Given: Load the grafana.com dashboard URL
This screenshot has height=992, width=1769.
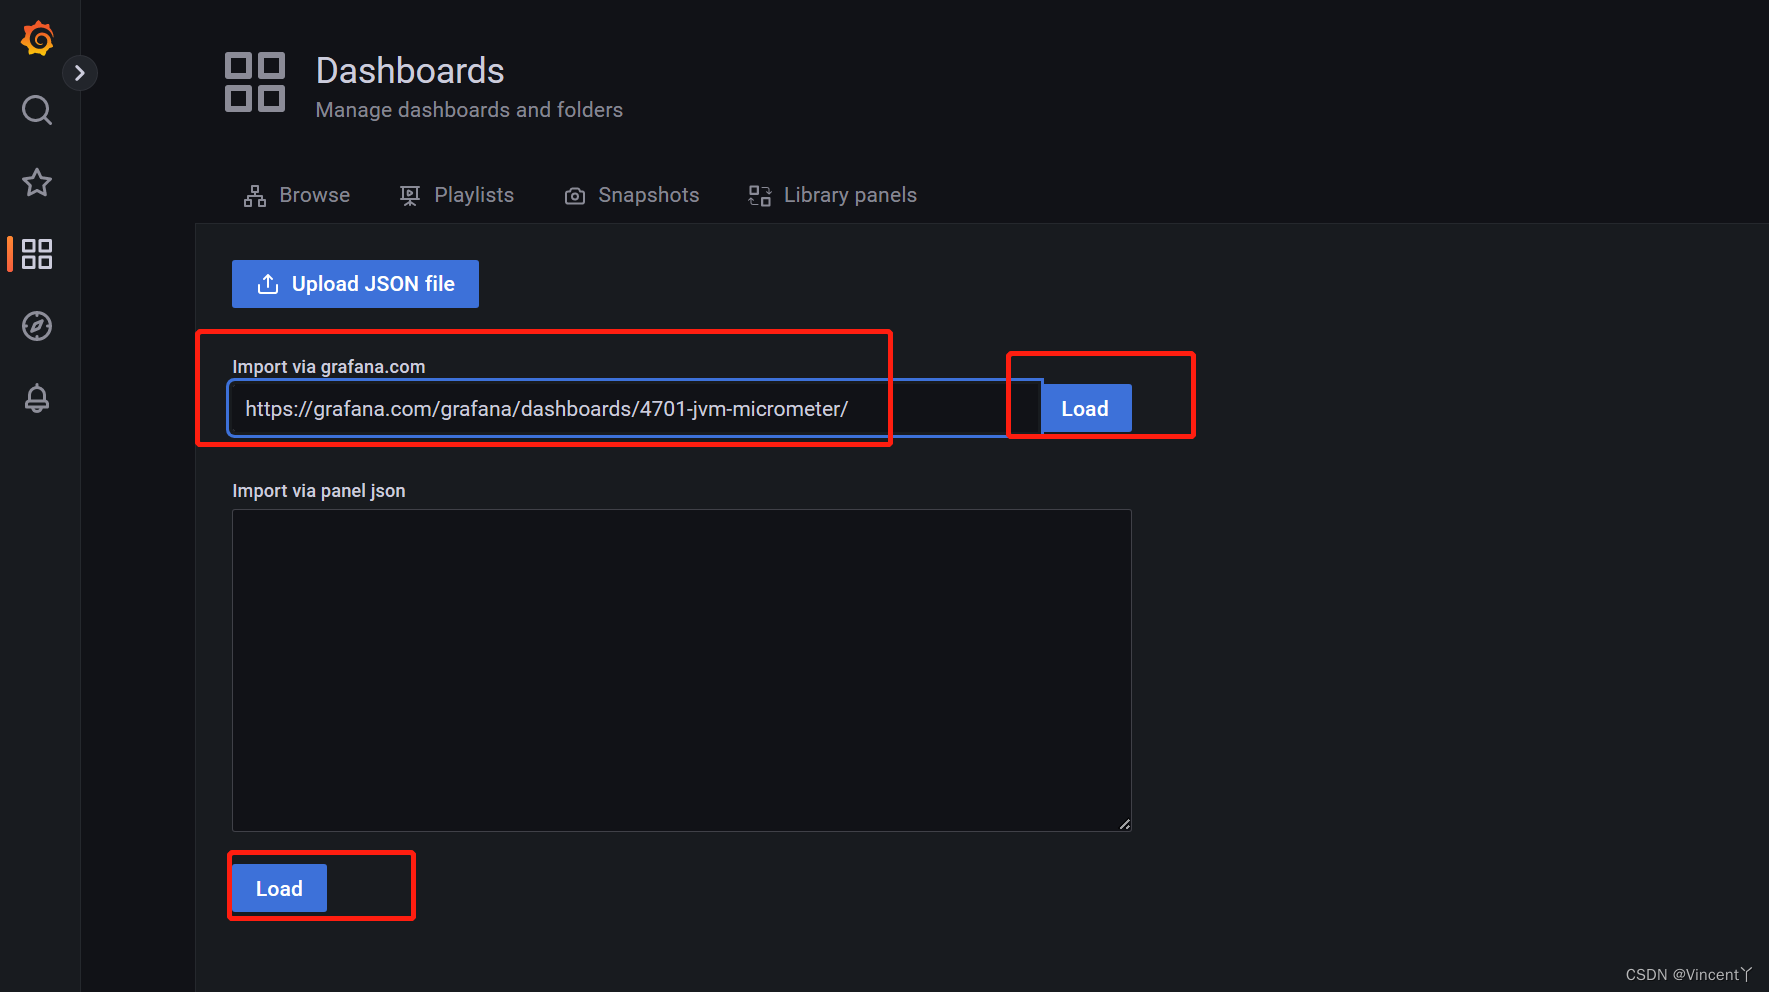Looking at the screenshot, I should click(x=1086, y=408).
